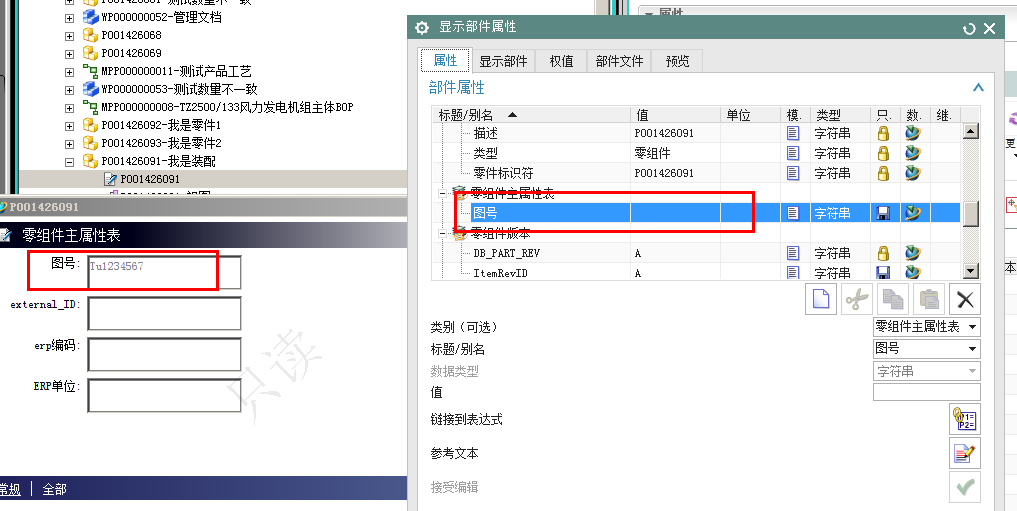
Task: Select the ItemRevID row in table
Action: point(697,273)
